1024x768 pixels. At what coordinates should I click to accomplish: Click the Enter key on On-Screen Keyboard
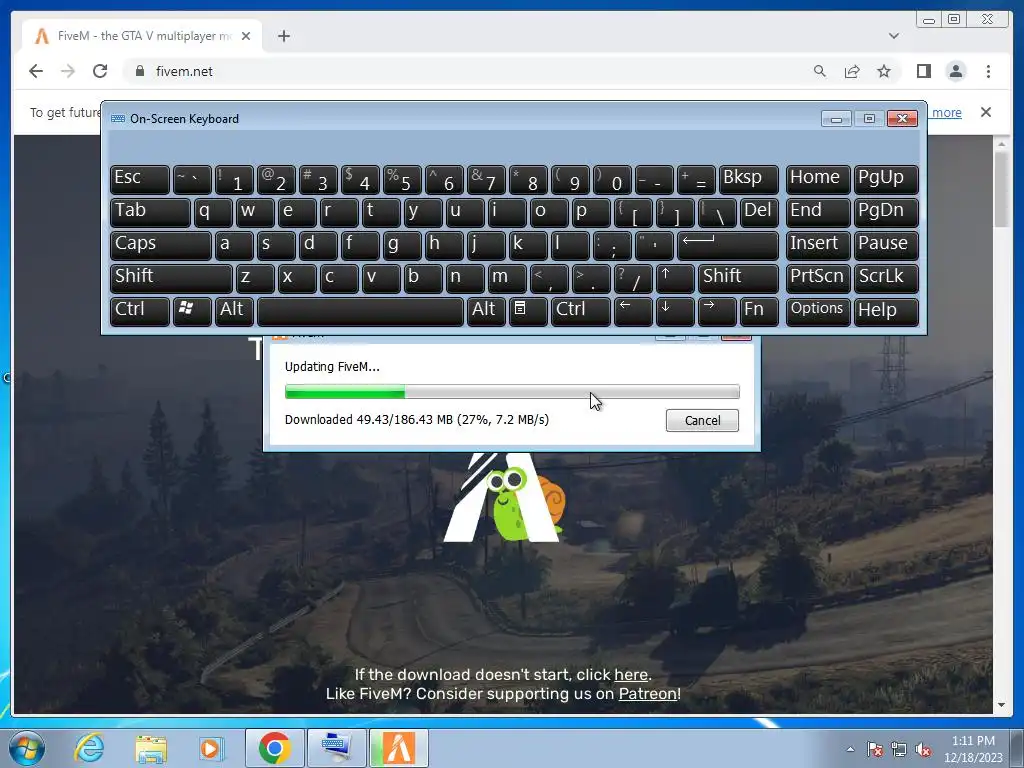[x=728, y=246]
